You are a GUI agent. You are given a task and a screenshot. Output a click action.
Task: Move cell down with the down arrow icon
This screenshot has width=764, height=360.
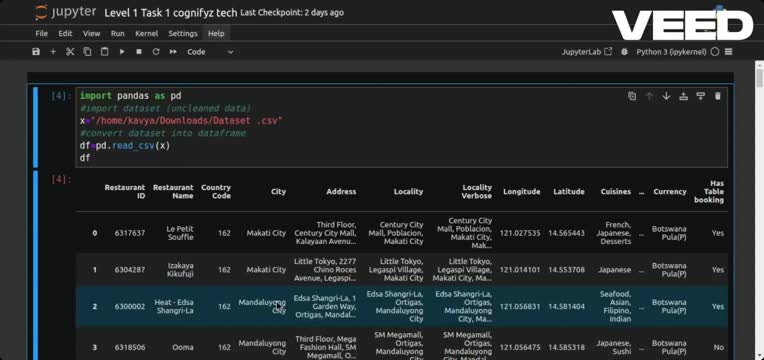pyautogui.click(x=666, y=96)
